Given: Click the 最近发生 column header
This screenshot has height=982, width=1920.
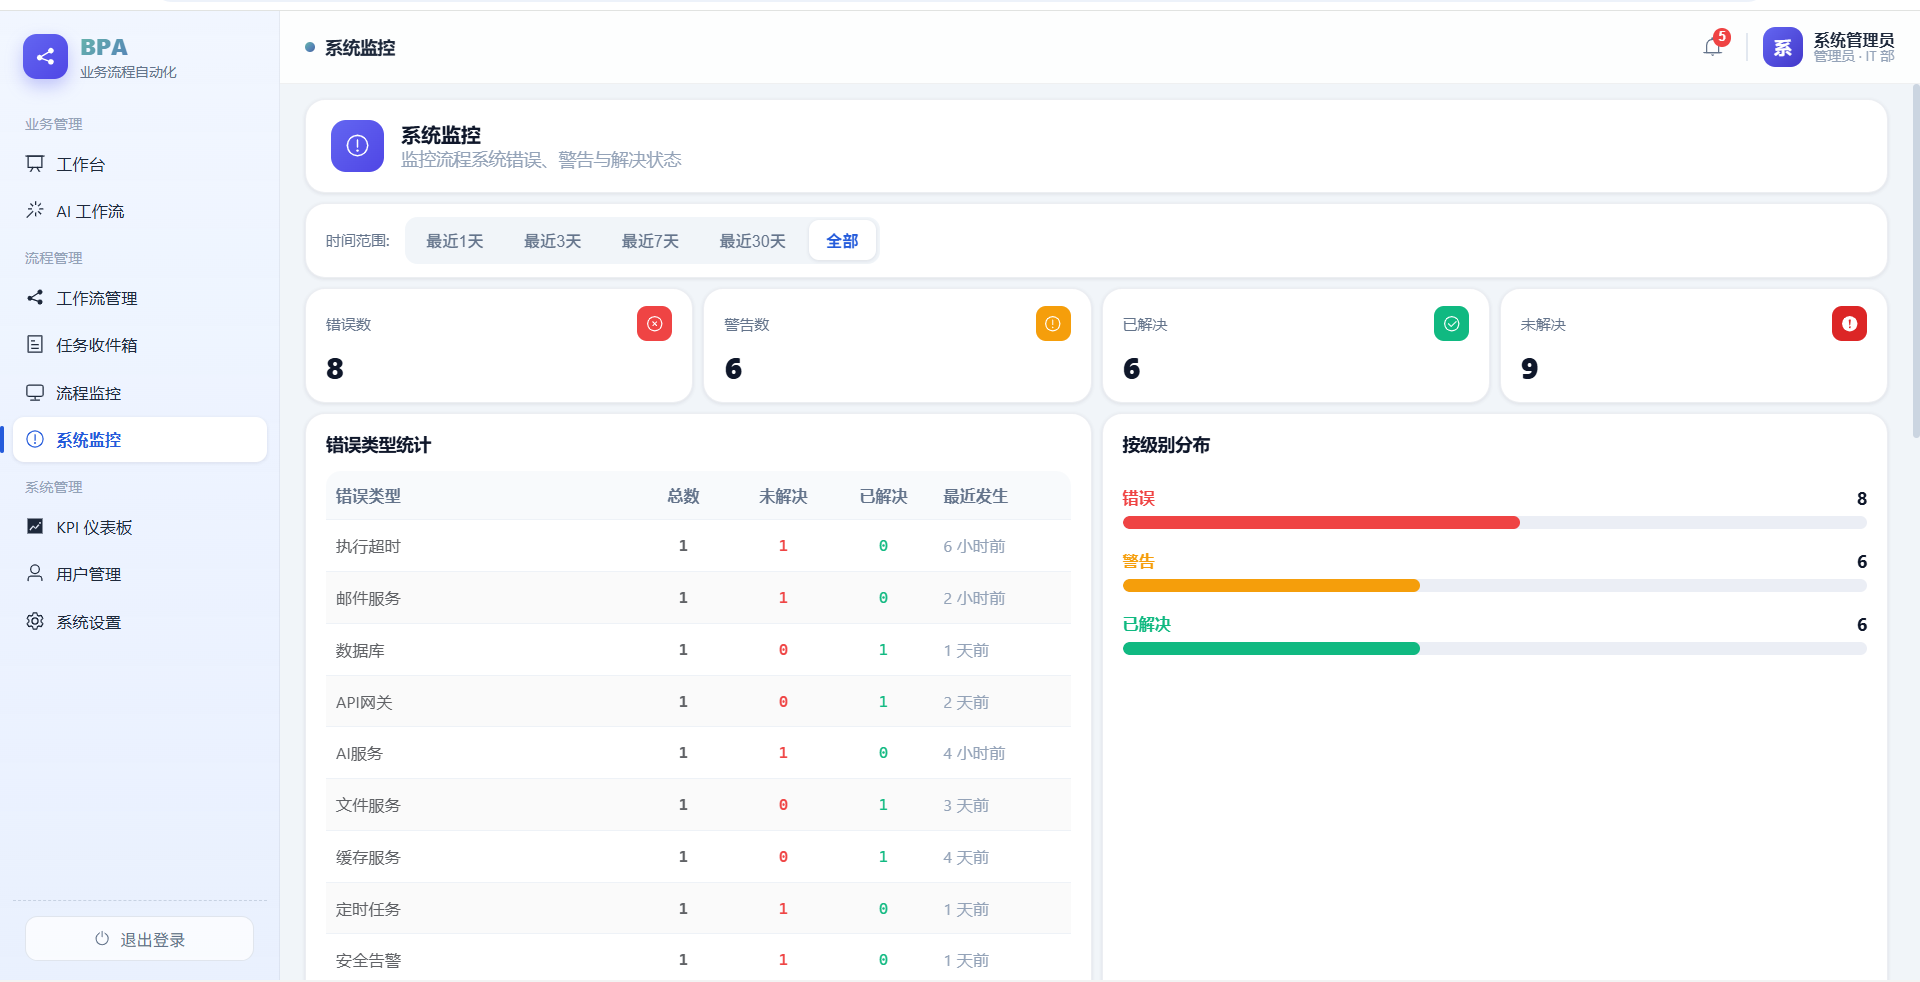Looking at the screenshot, I should coord(975,496).
